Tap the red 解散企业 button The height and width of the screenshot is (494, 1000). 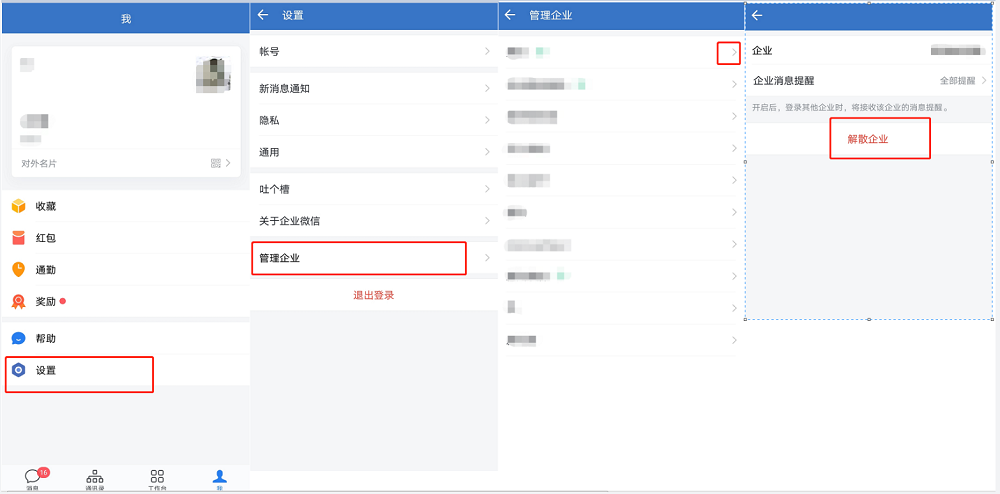(x=868, y=139)
